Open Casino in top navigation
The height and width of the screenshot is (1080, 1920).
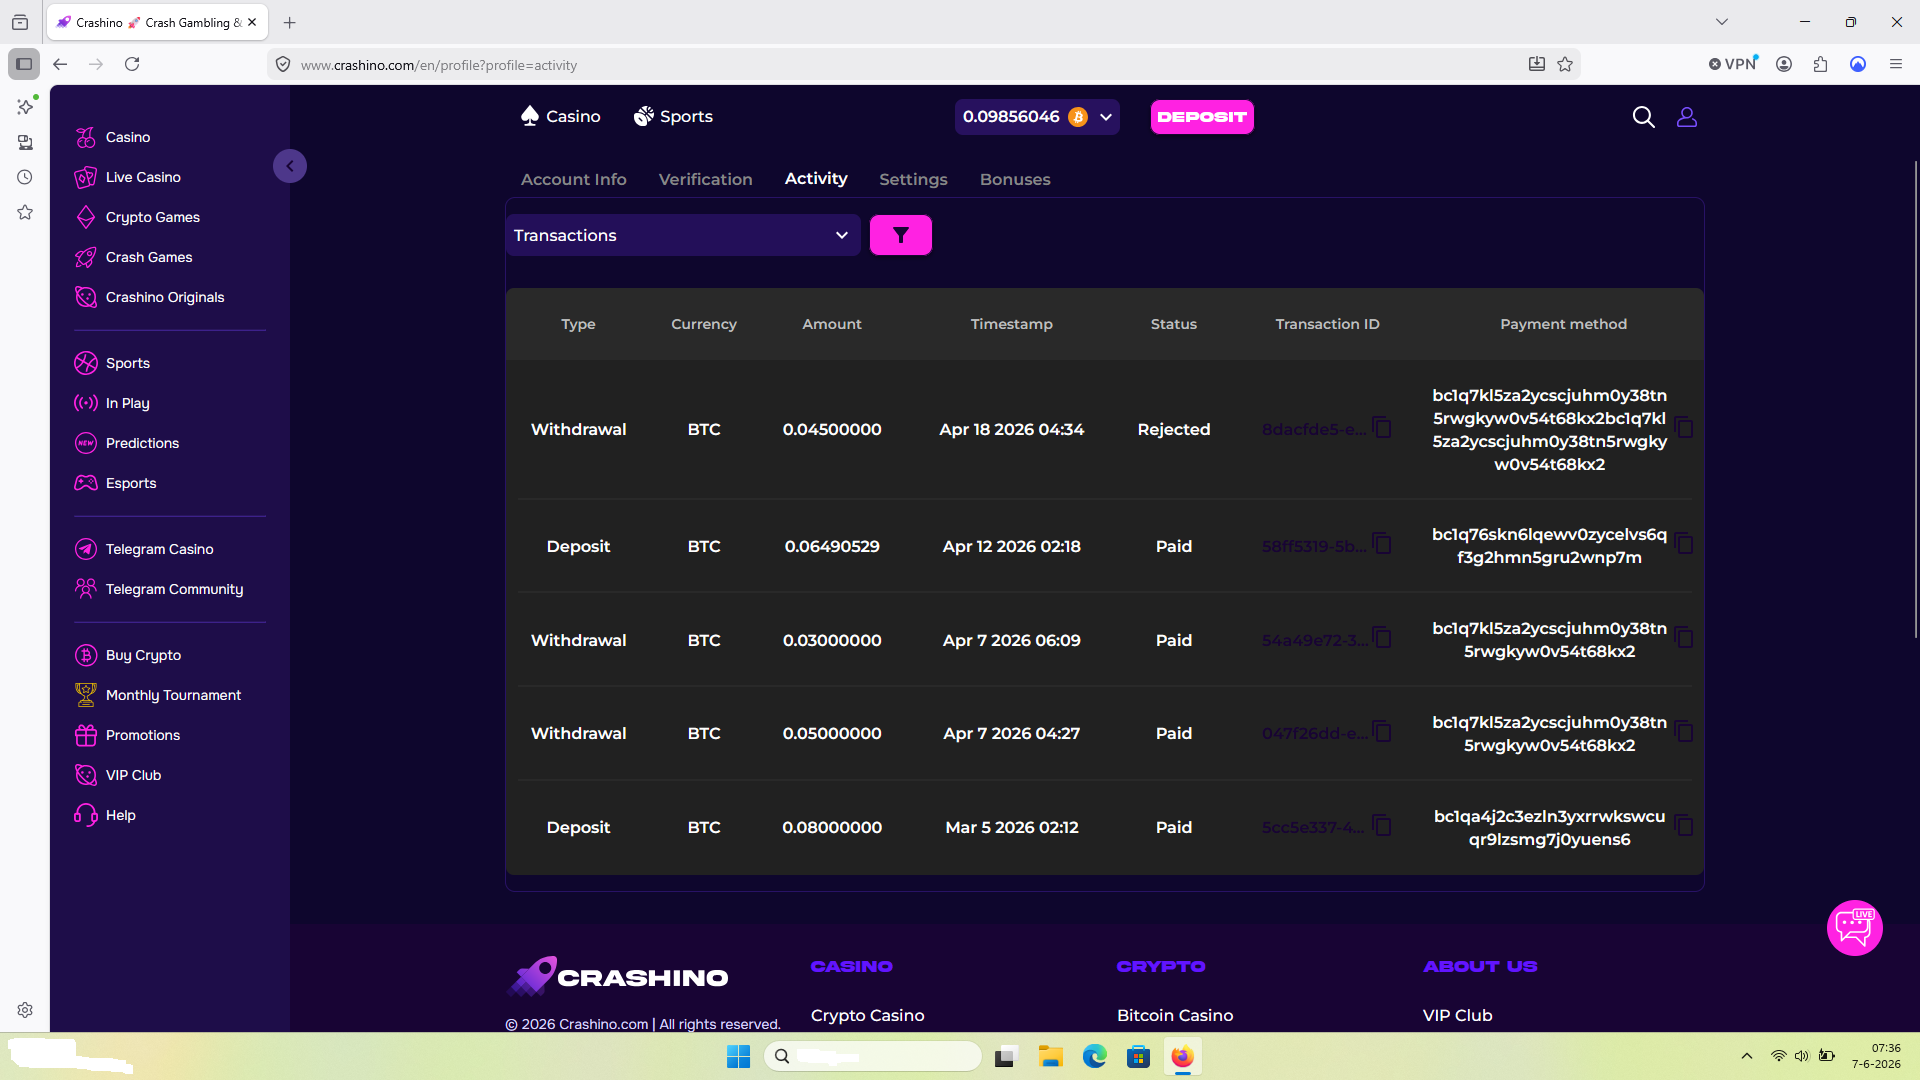[x=560, y=116]
